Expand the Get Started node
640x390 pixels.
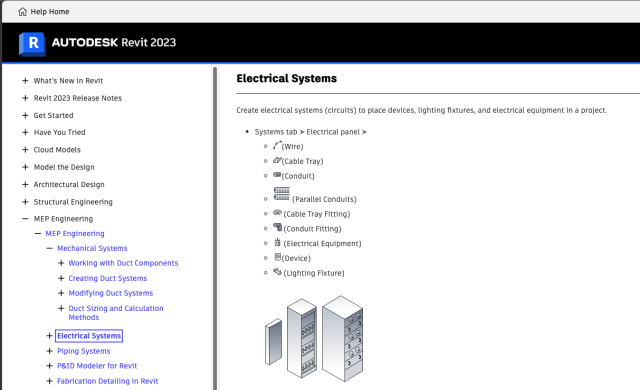(25, 115)
